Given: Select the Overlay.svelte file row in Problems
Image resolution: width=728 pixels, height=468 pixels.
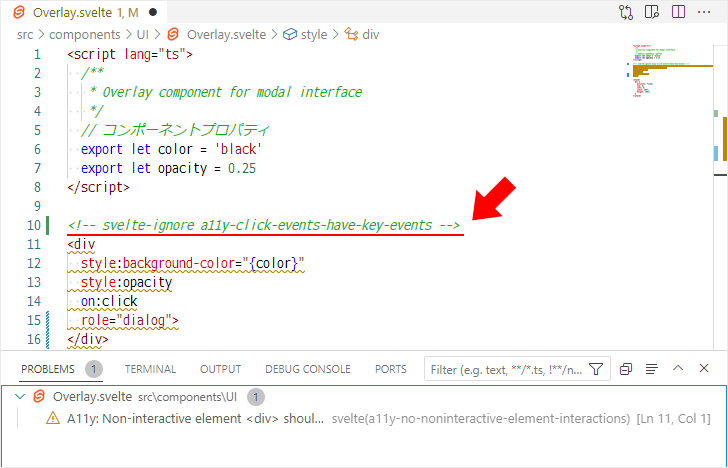Looking at the screenshot, I should tap(364, 397).
